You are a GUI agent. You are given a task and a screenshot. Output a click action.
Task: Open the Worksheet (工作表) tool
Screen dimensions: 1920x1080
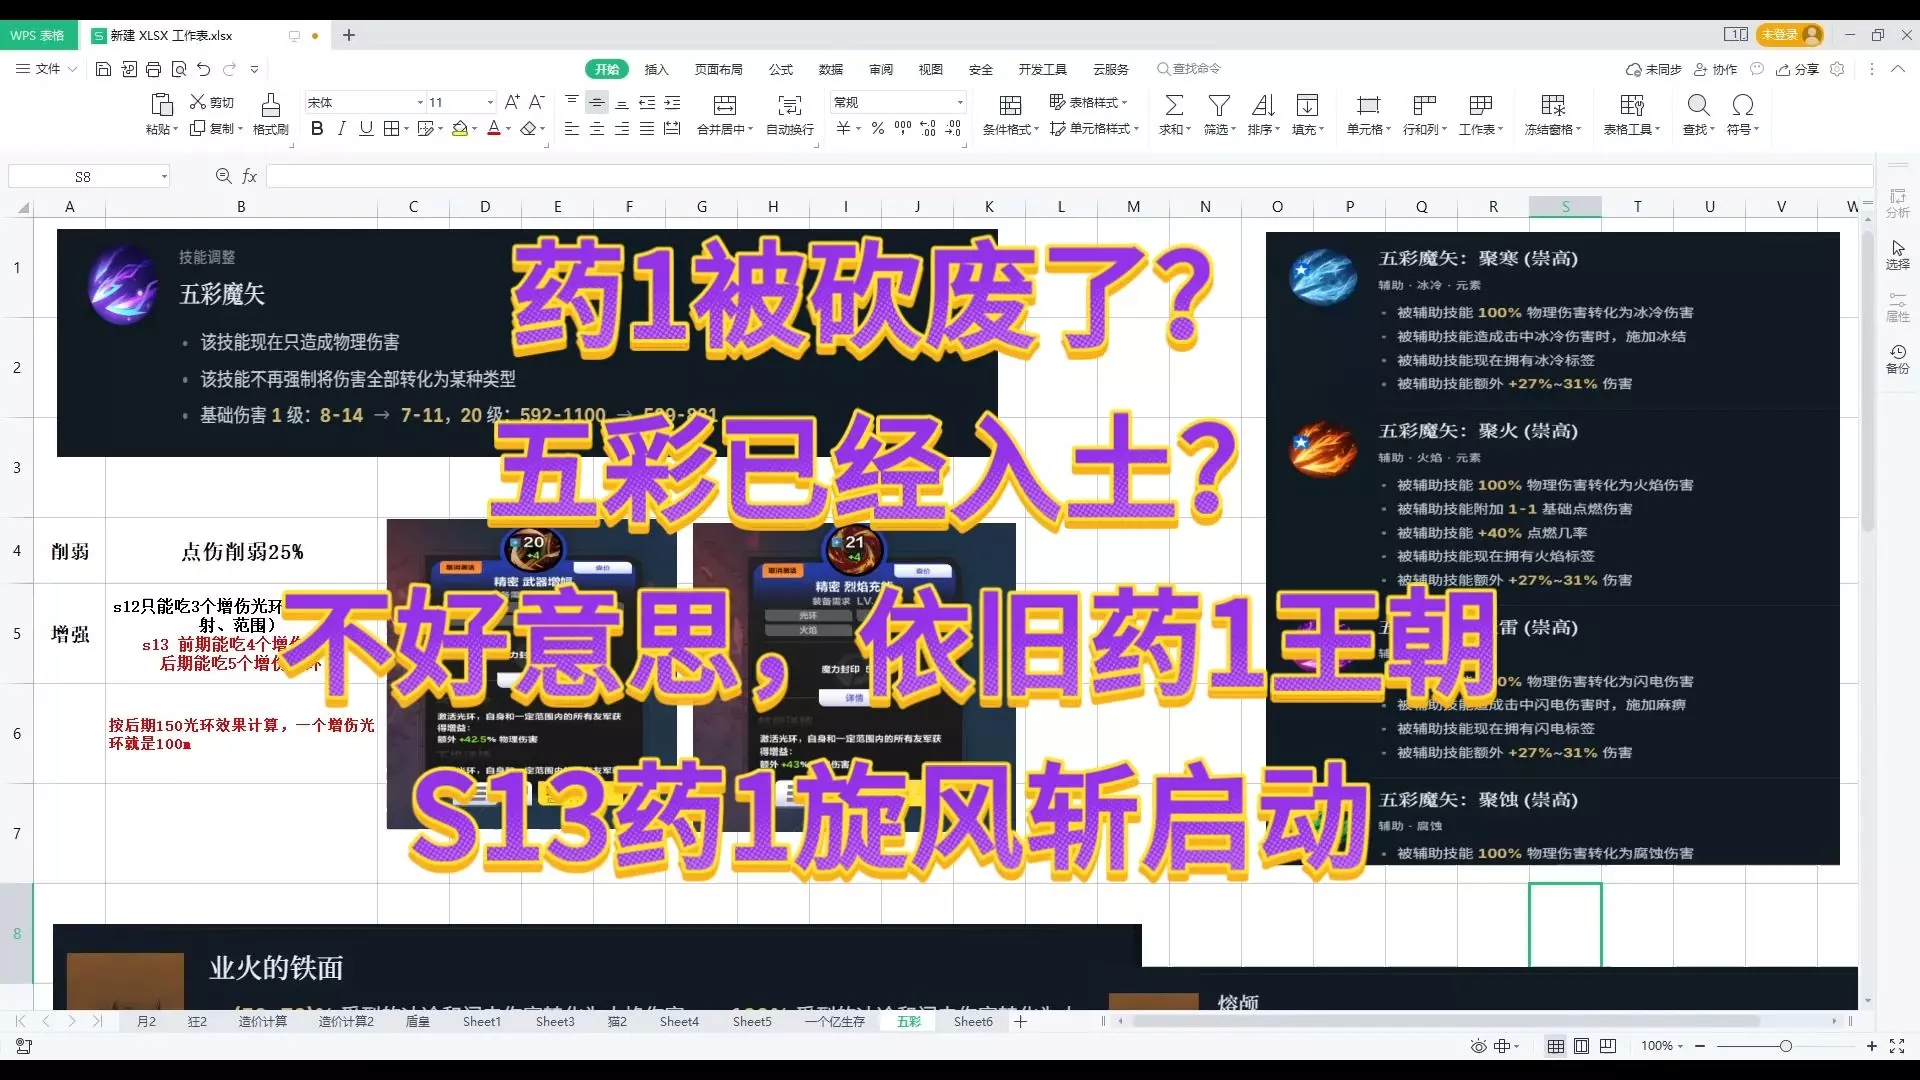1480,114
